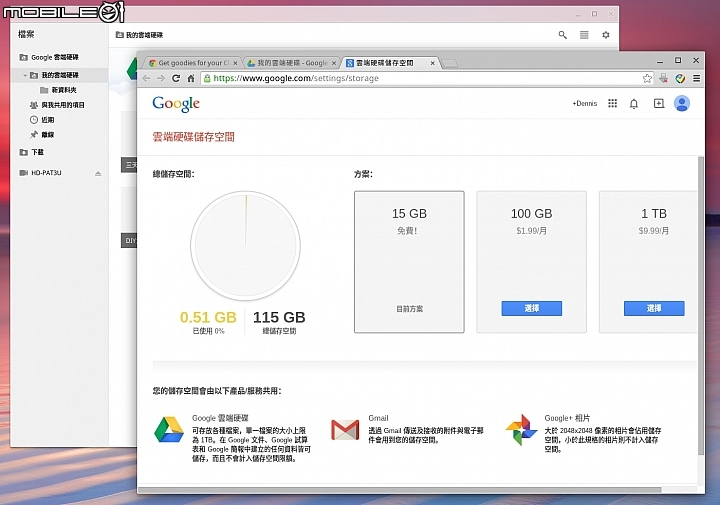The image size is (720, 505).
Task: Choose the 1 TB plan 選擇 button
Action: coord(654,309)
